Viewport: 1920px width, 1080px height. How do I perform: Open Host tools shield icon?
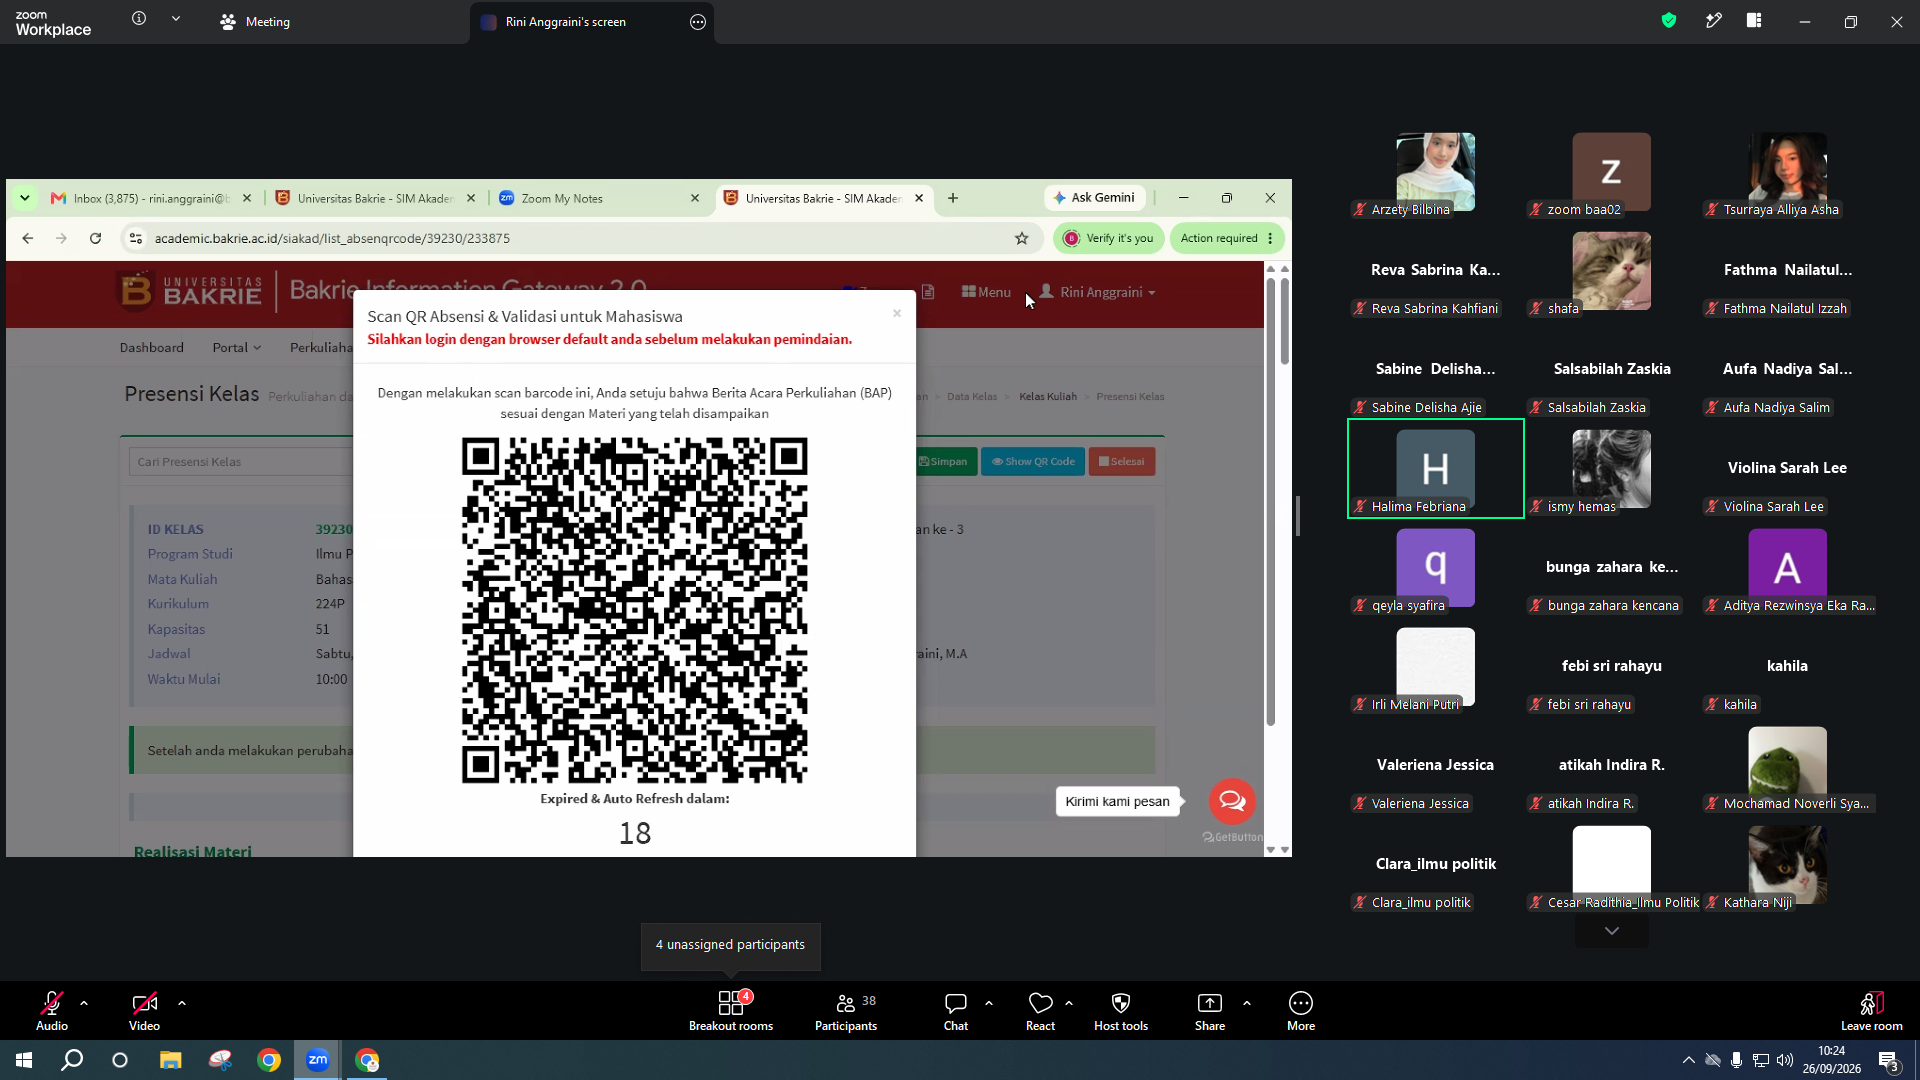(x=1121, y=1010)
